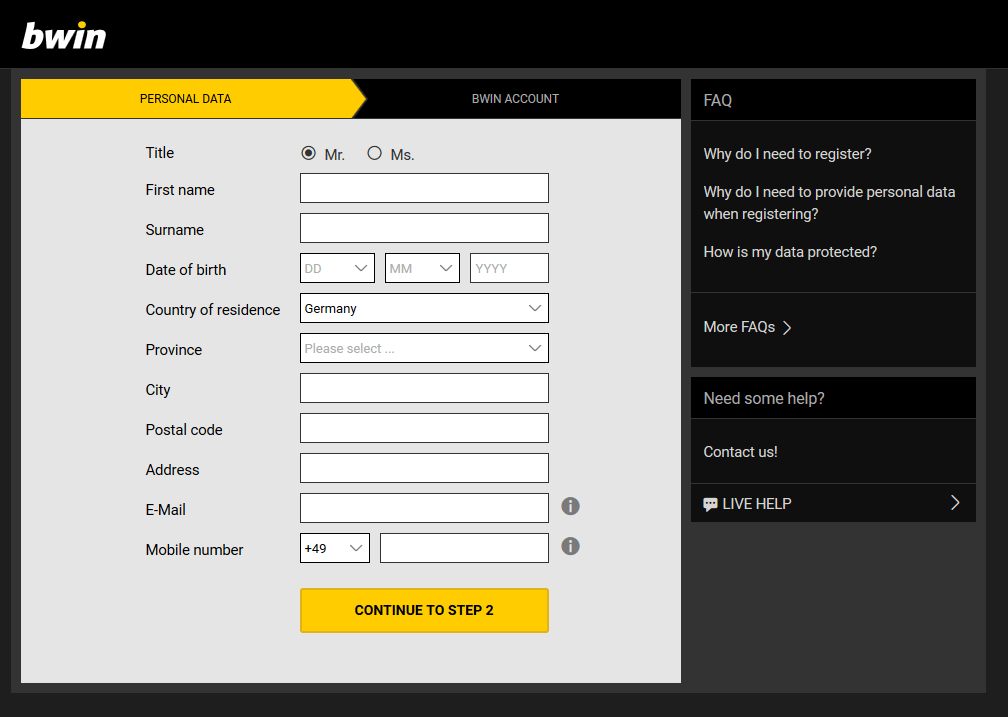
Task: Open the DD day of birth dropdown
Action: tap(338, 268)
